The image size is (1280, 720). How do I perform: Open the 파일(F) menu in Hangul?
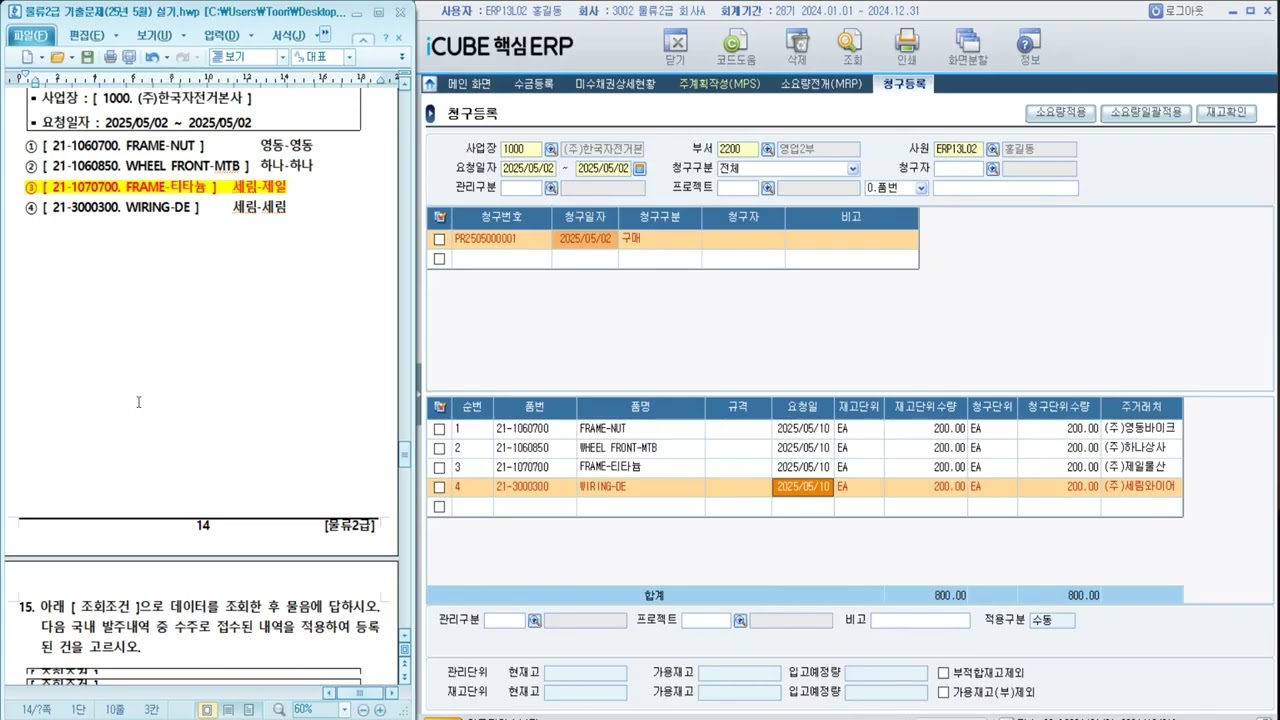[x=29, y=35]
